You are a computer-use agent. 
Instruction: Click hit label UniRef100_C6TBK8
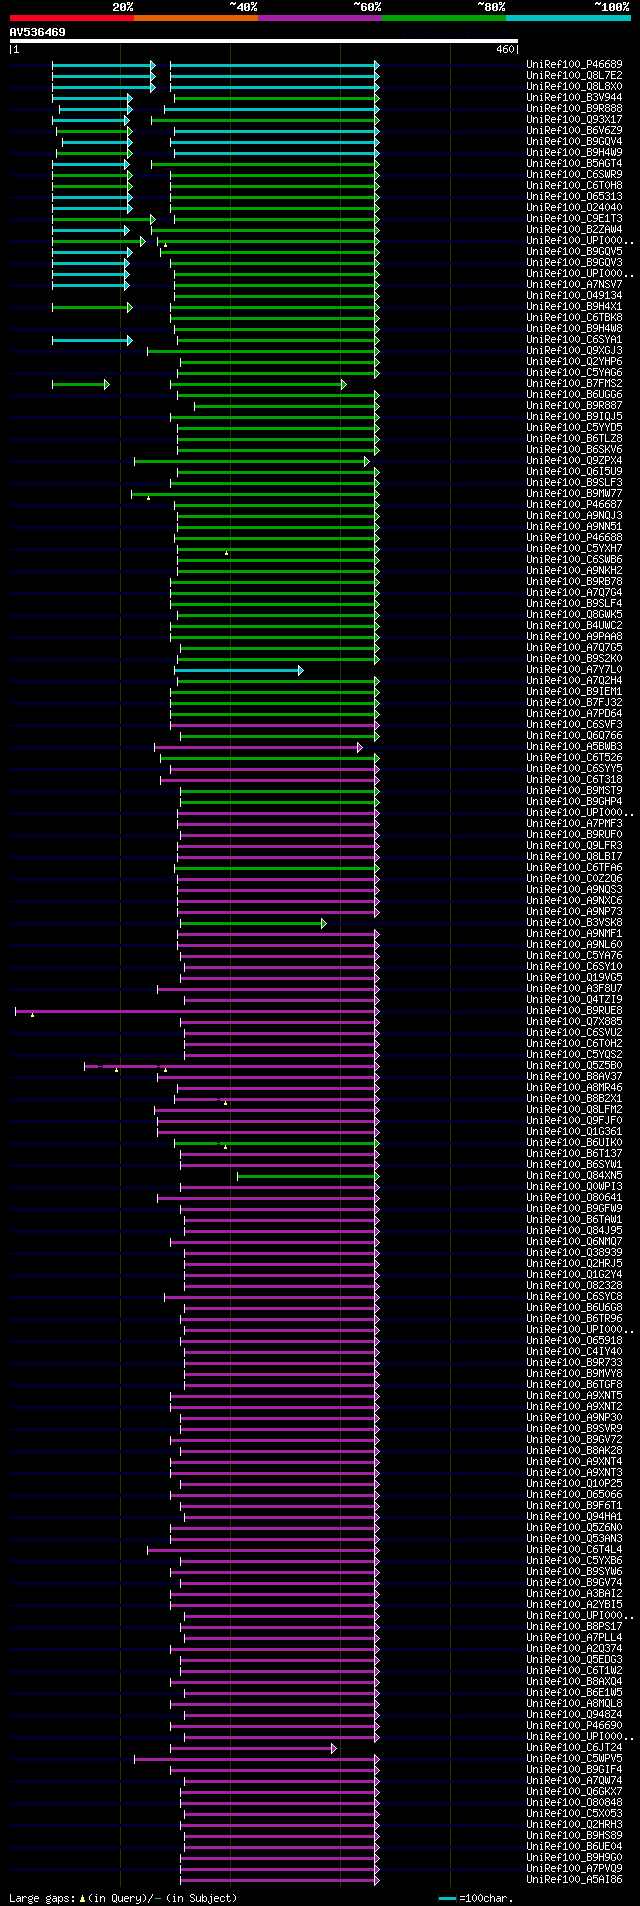[x=574, y=318]
